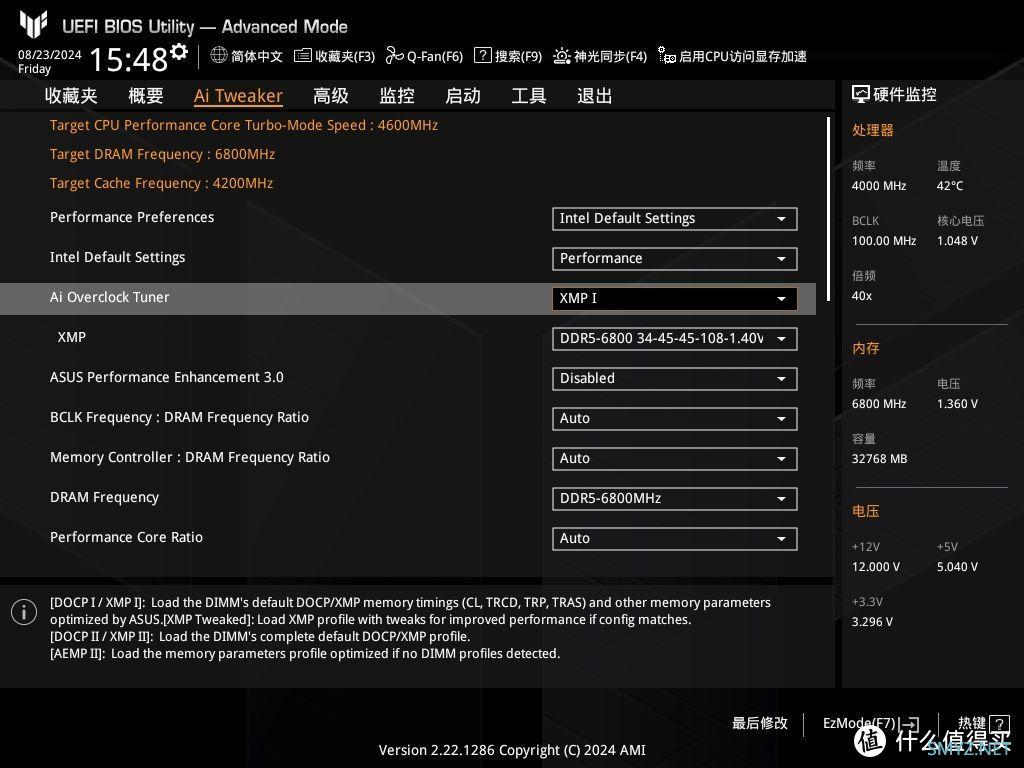1024x768 pixels.
Task: Click the 3.296 V reading
Action: (872, 622)
